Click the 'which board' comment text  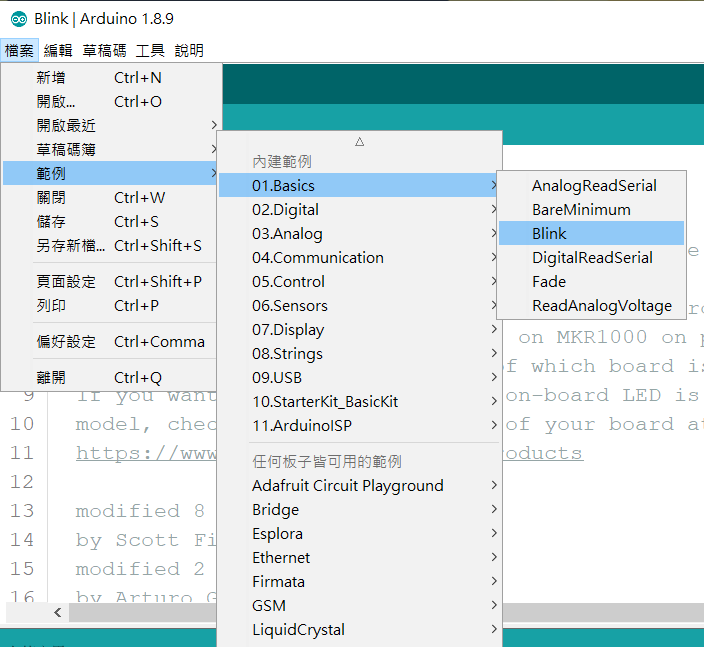603,366
